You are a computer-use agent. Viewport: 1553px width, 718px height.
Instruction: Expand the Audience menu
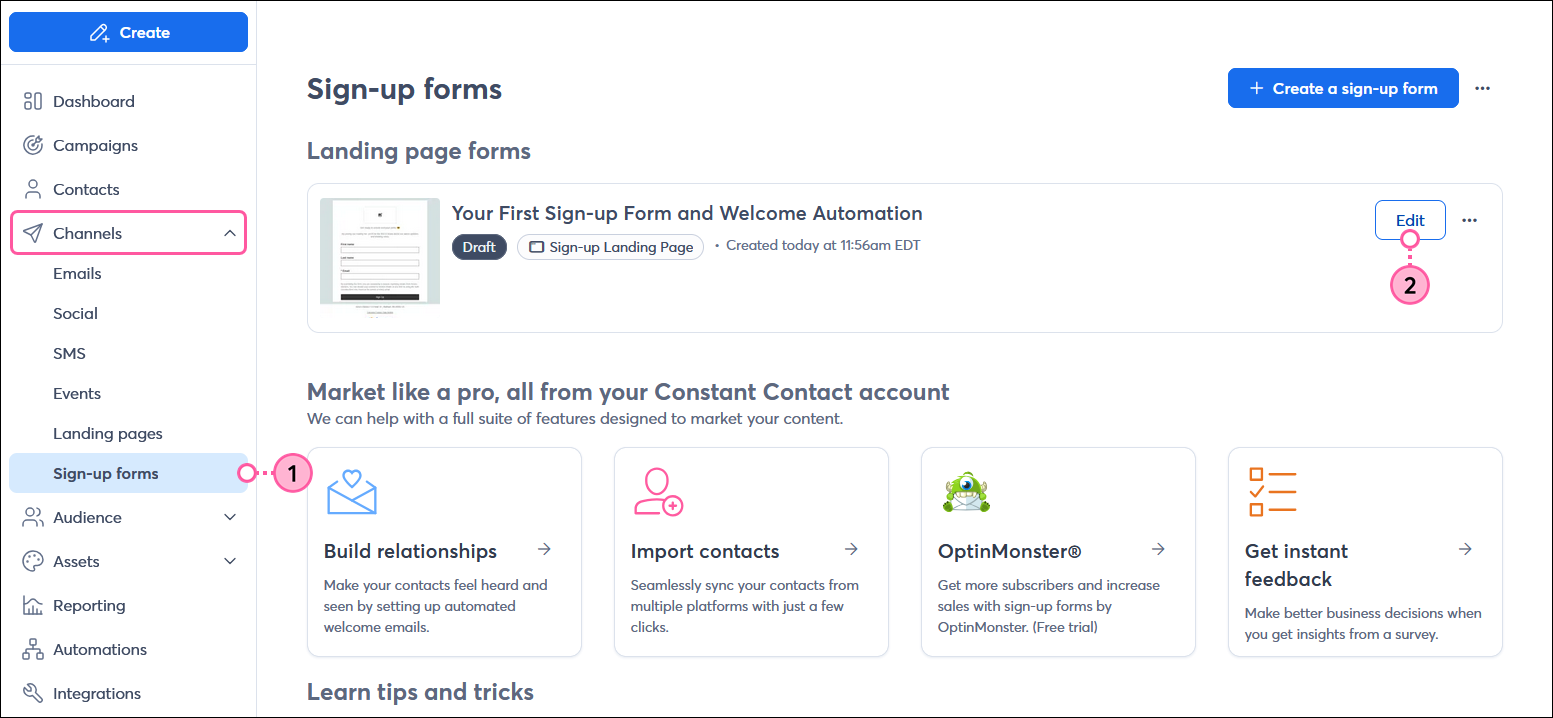[229, 517]
